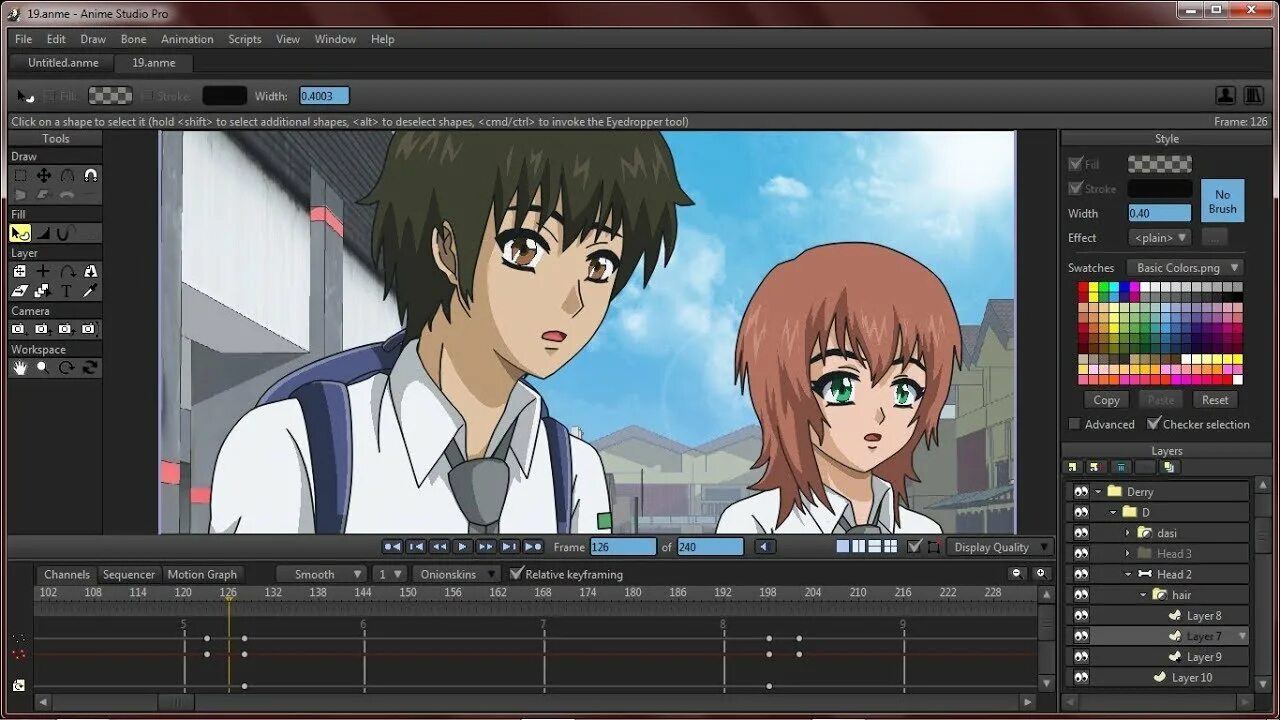Image resolution: width=1280 pixels, height=720 pixels.
Task: Pick the Translate Layer plus tool
Action: click(x=44, y=271)
